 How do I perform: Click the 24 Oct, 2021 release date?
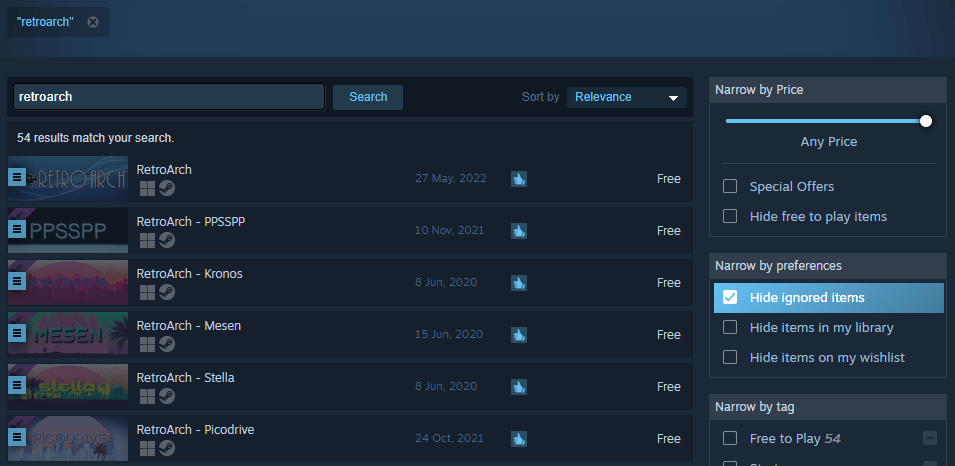(449, 438)
